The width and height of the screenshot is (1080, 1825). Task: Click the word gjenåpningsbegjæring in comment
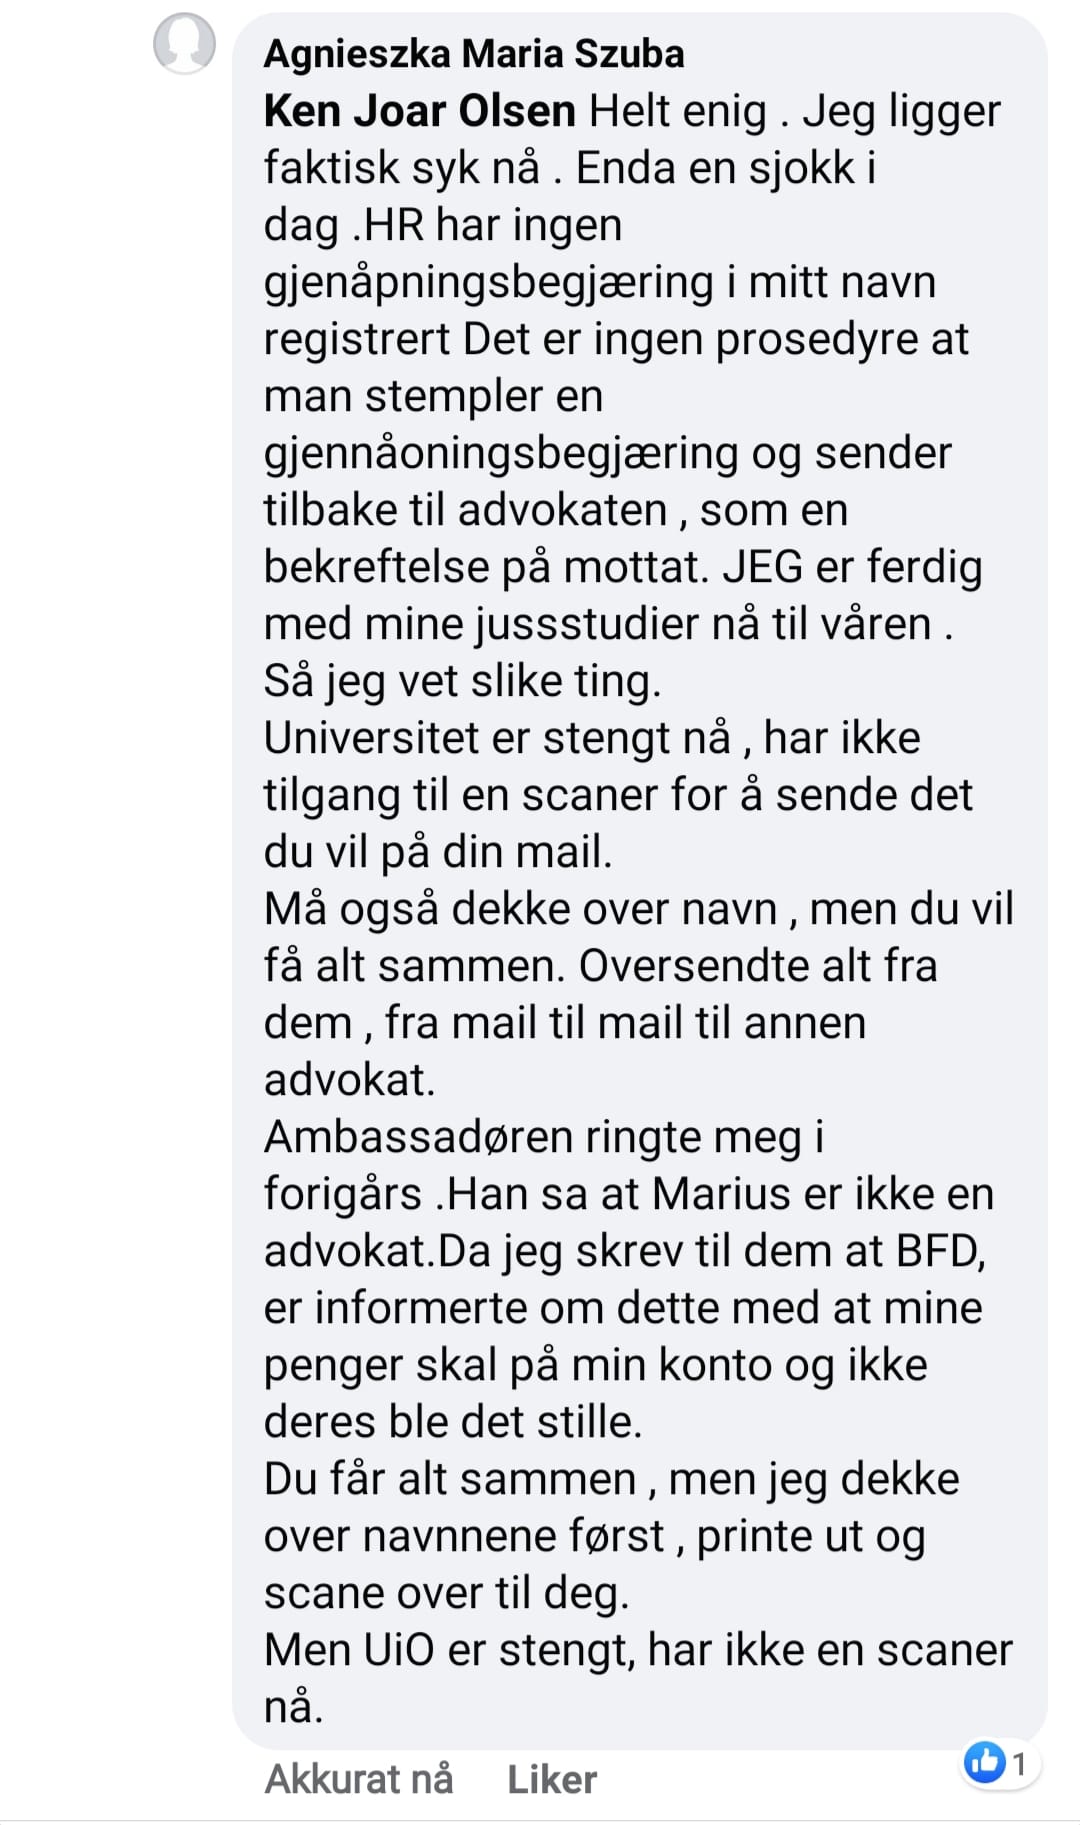tap(489, 284)
